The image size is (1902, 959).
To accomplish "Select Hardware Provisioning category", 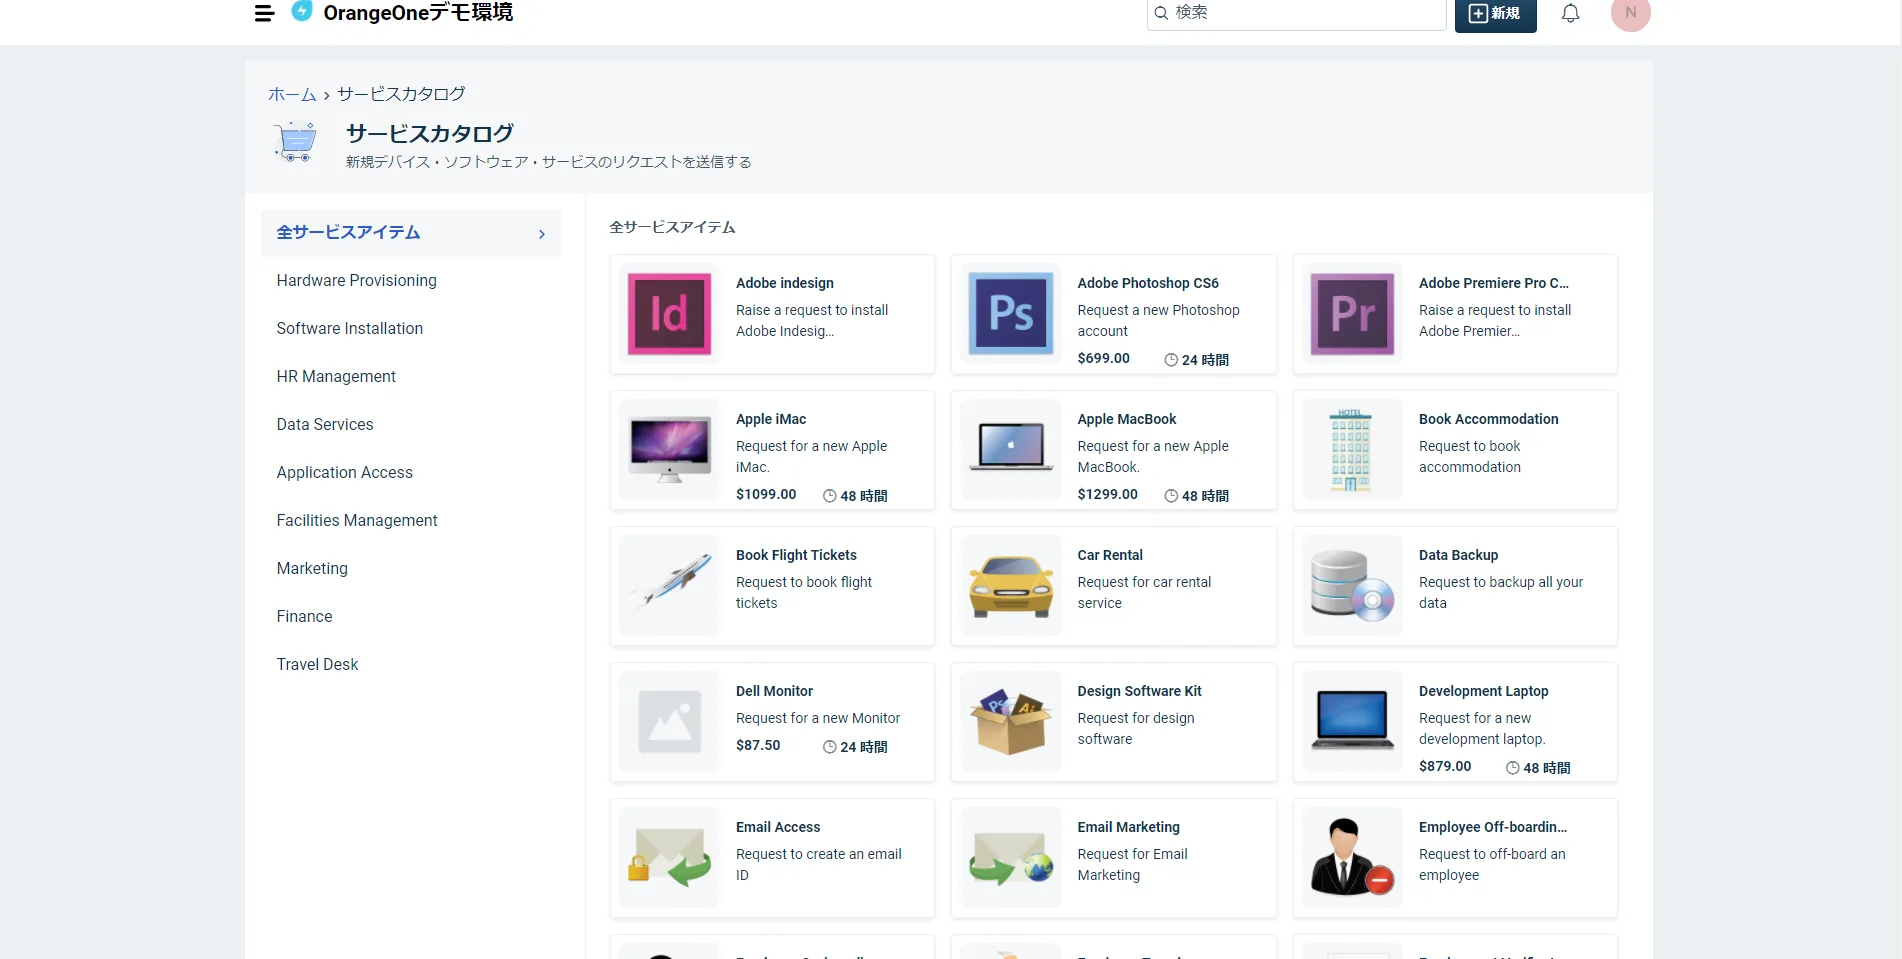I will coord(357,281).
